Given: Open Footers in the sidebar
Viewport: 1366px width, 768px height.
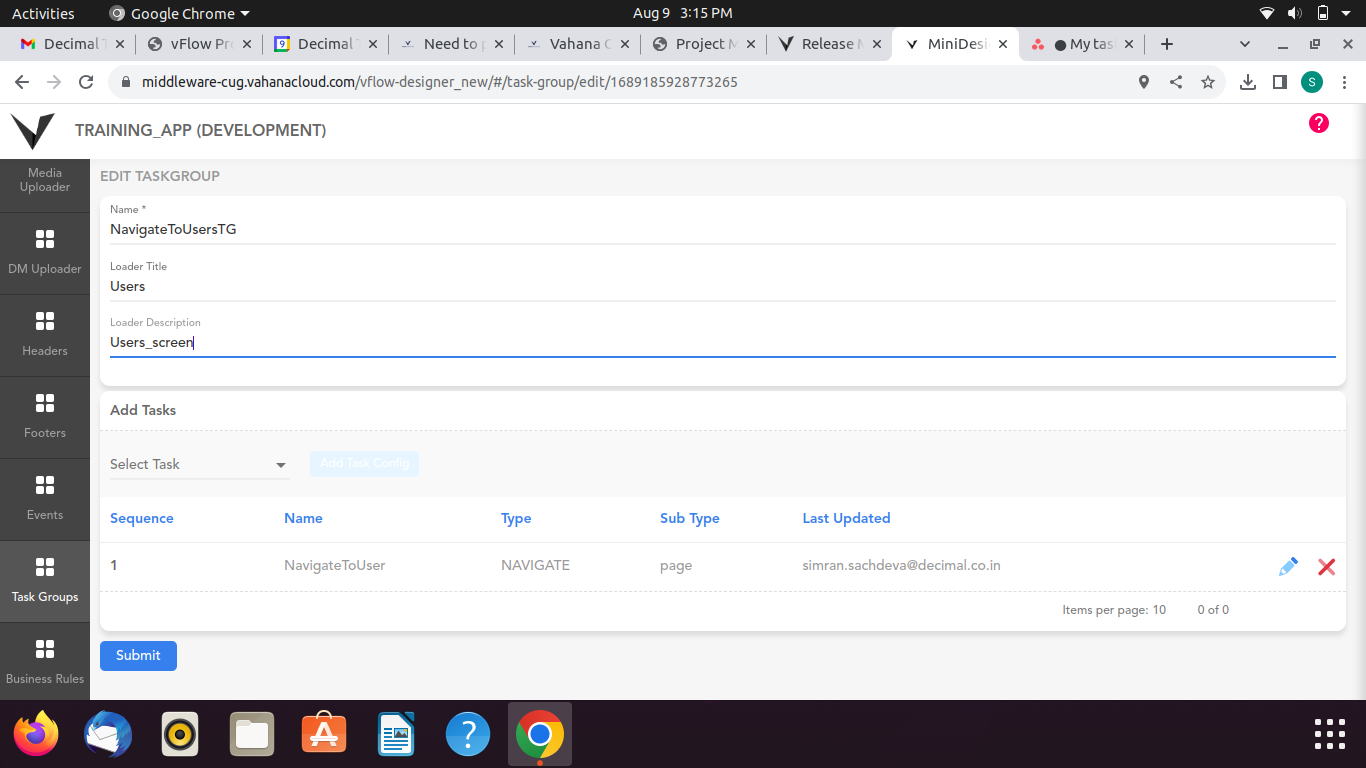Looking at the screenshot, I should (x=45, y=418).
